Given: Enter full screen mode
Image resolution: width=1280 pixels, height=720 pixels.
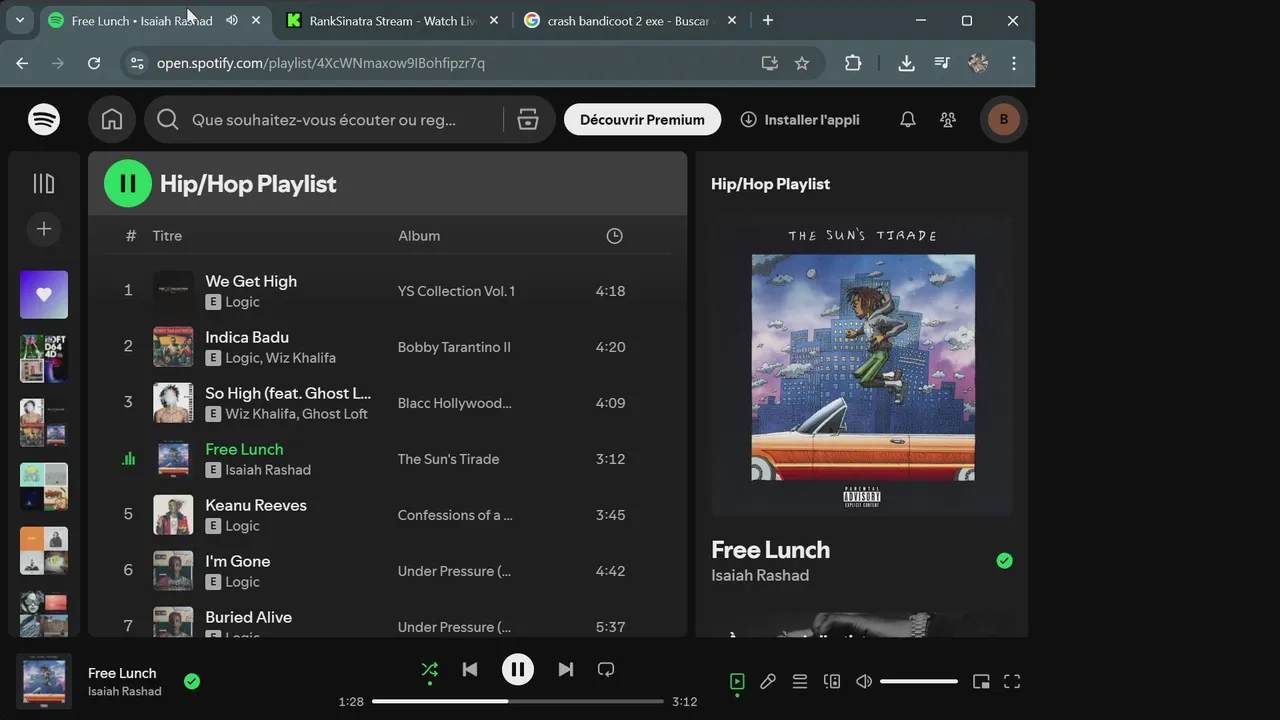Looking at the screenshot, I should point(1012,682).
